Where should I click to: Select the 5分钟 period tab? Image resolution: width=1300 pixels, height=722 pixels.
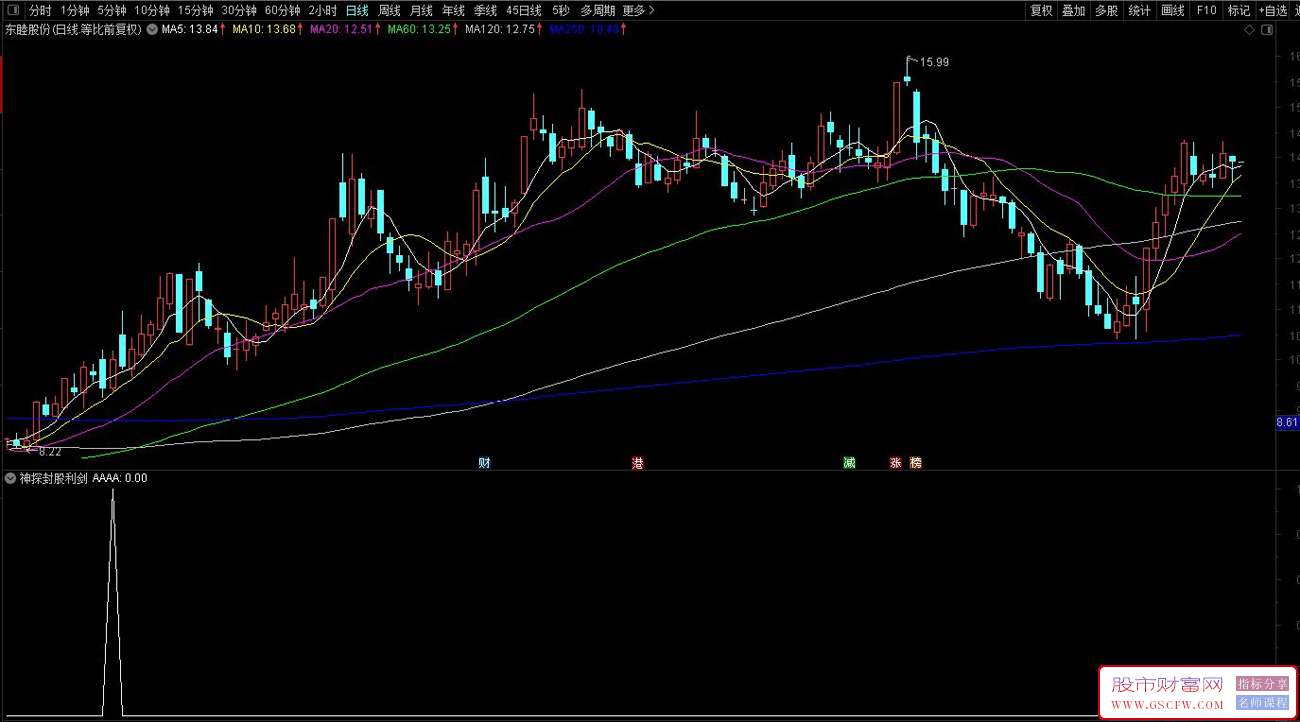[x=112, y=10]
